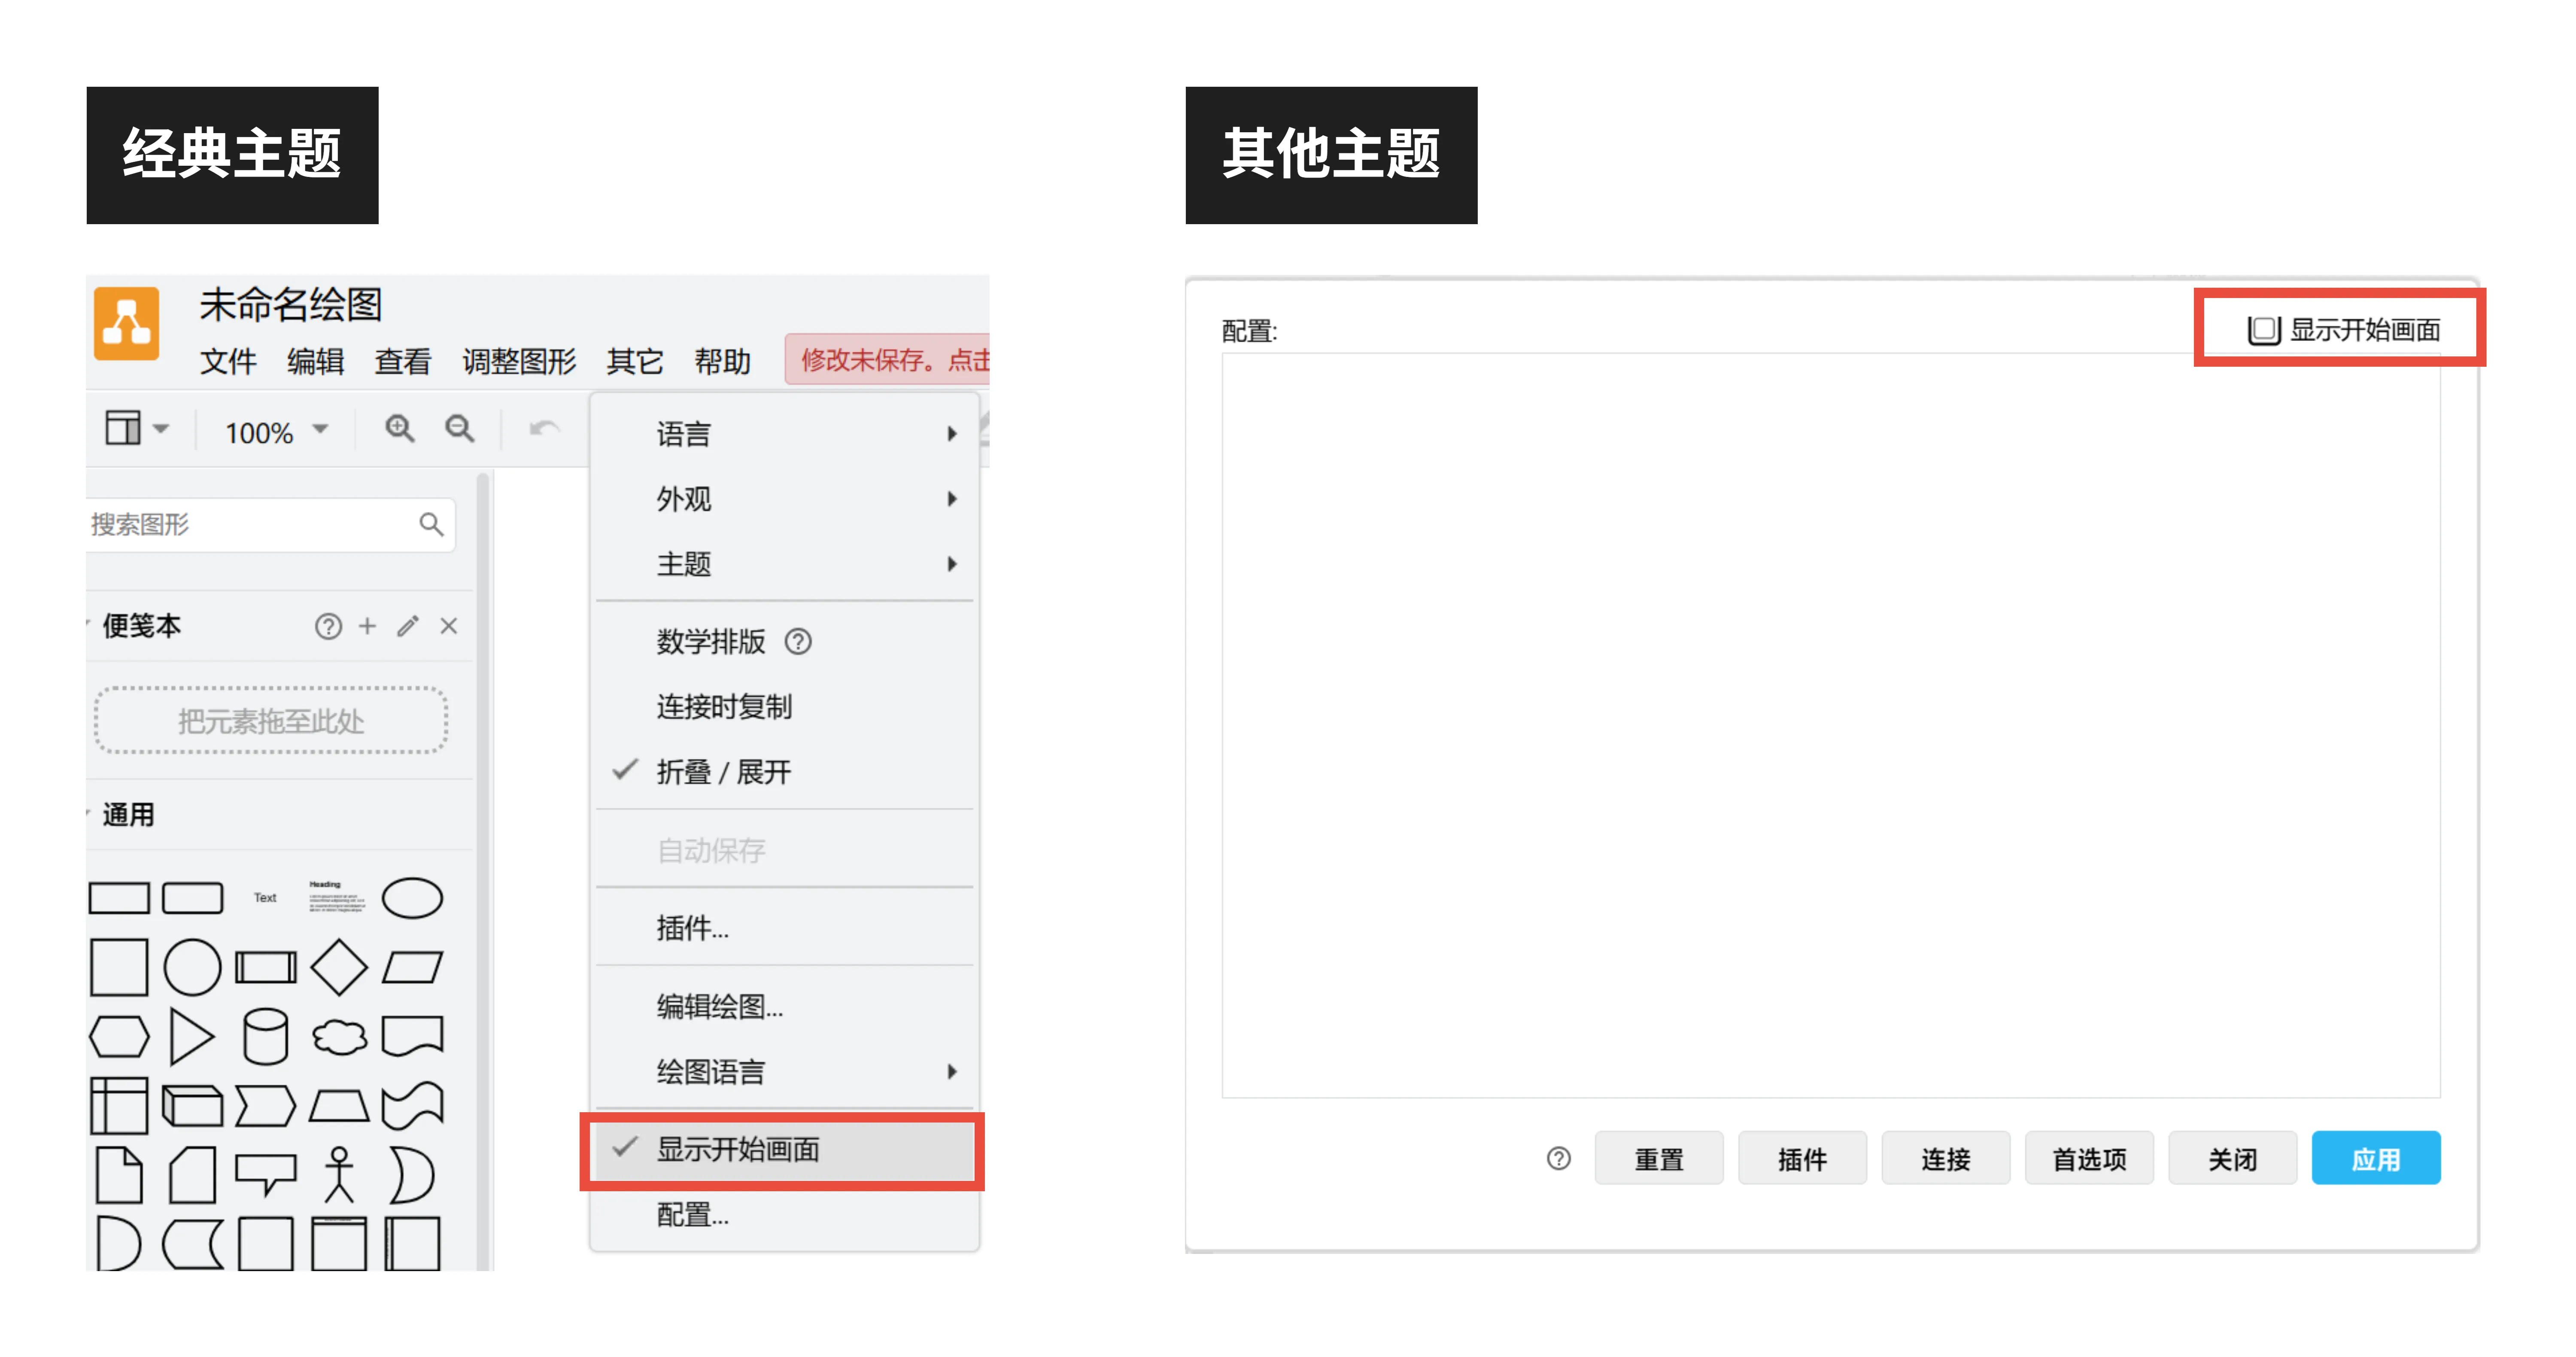2576x1357 pixels.
Task: Open the 编辑 menu
Action: point(316,361)
